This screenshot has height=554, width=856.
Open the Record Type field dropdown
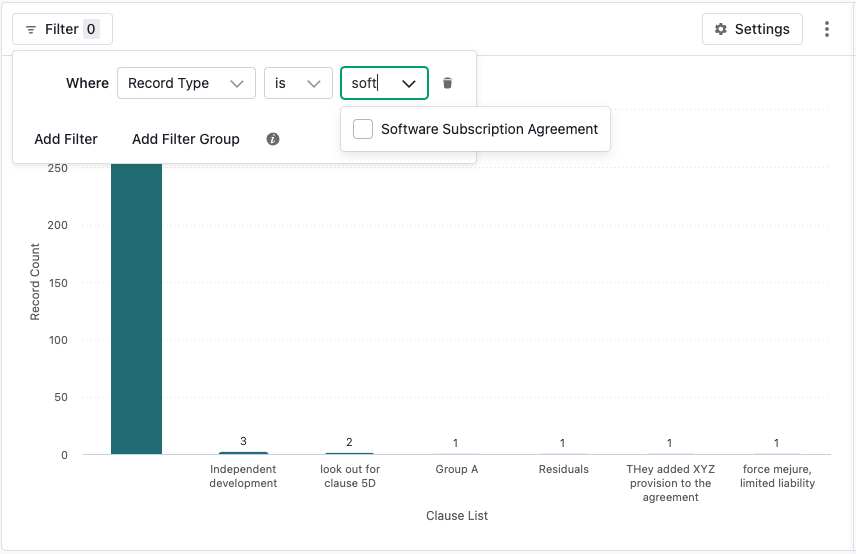(x=186, y=83)
